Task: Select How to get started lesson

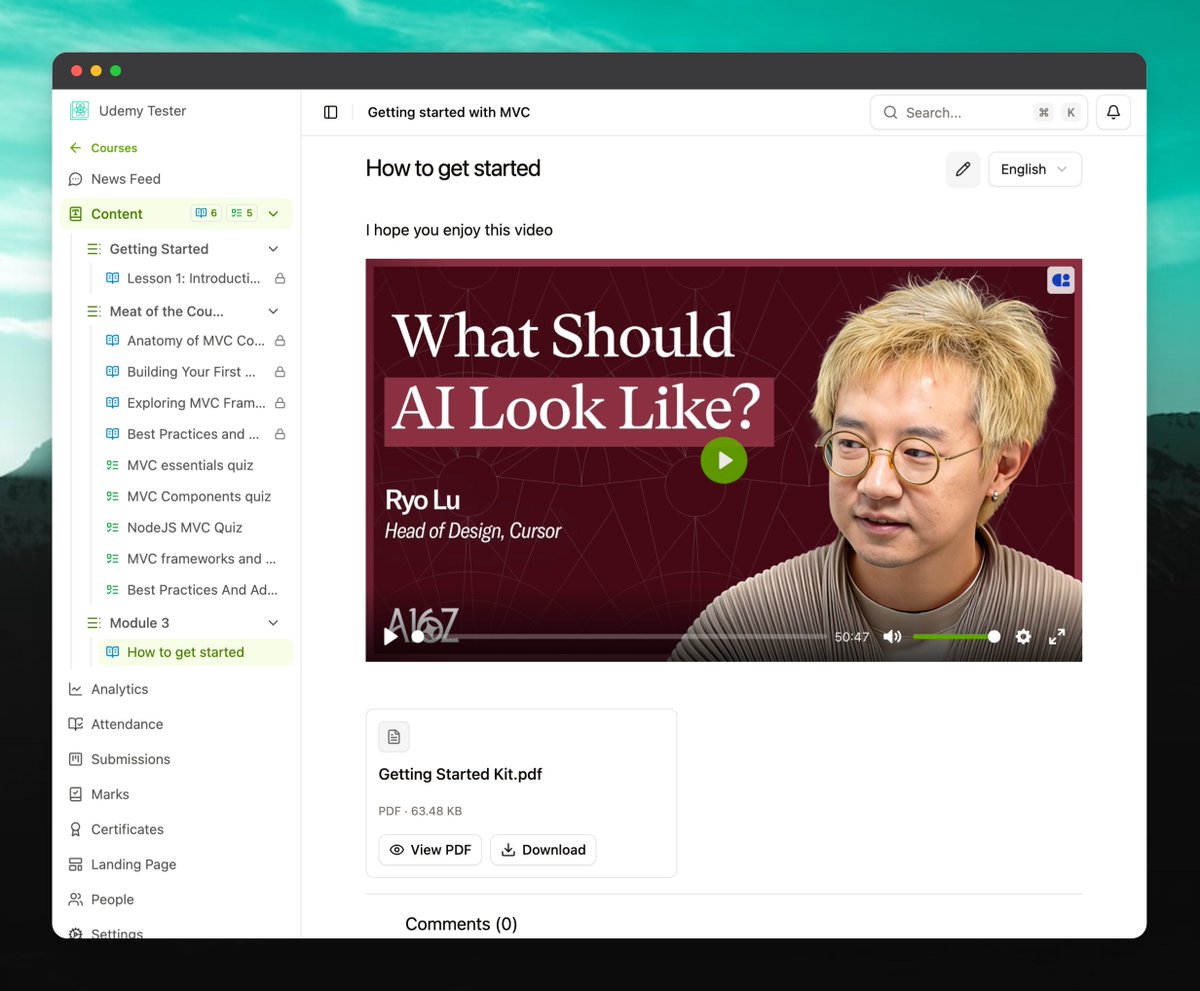Action: click(x=196, y=652)
